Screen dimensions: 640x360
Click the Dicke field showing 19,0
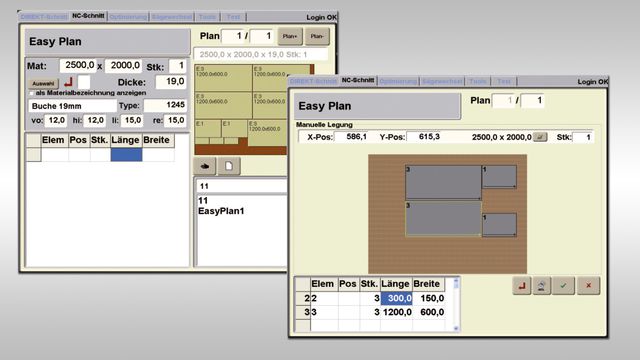click(171, 82)
